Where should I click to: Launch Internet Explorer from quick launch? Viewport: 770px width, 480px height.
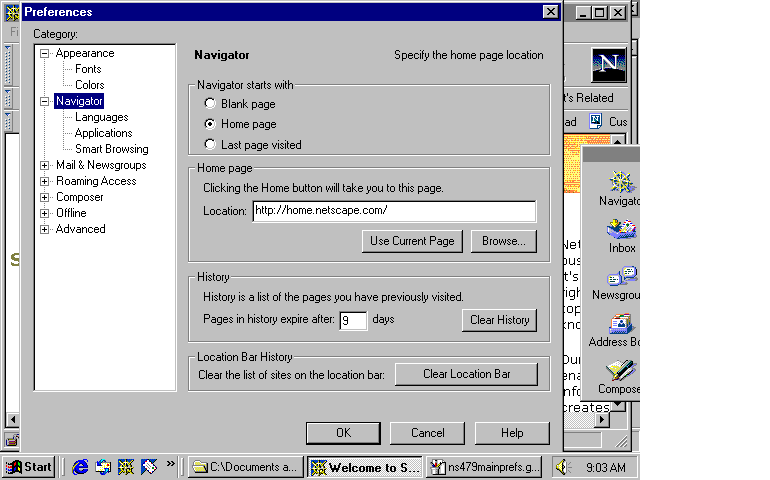tap(80, 467)
